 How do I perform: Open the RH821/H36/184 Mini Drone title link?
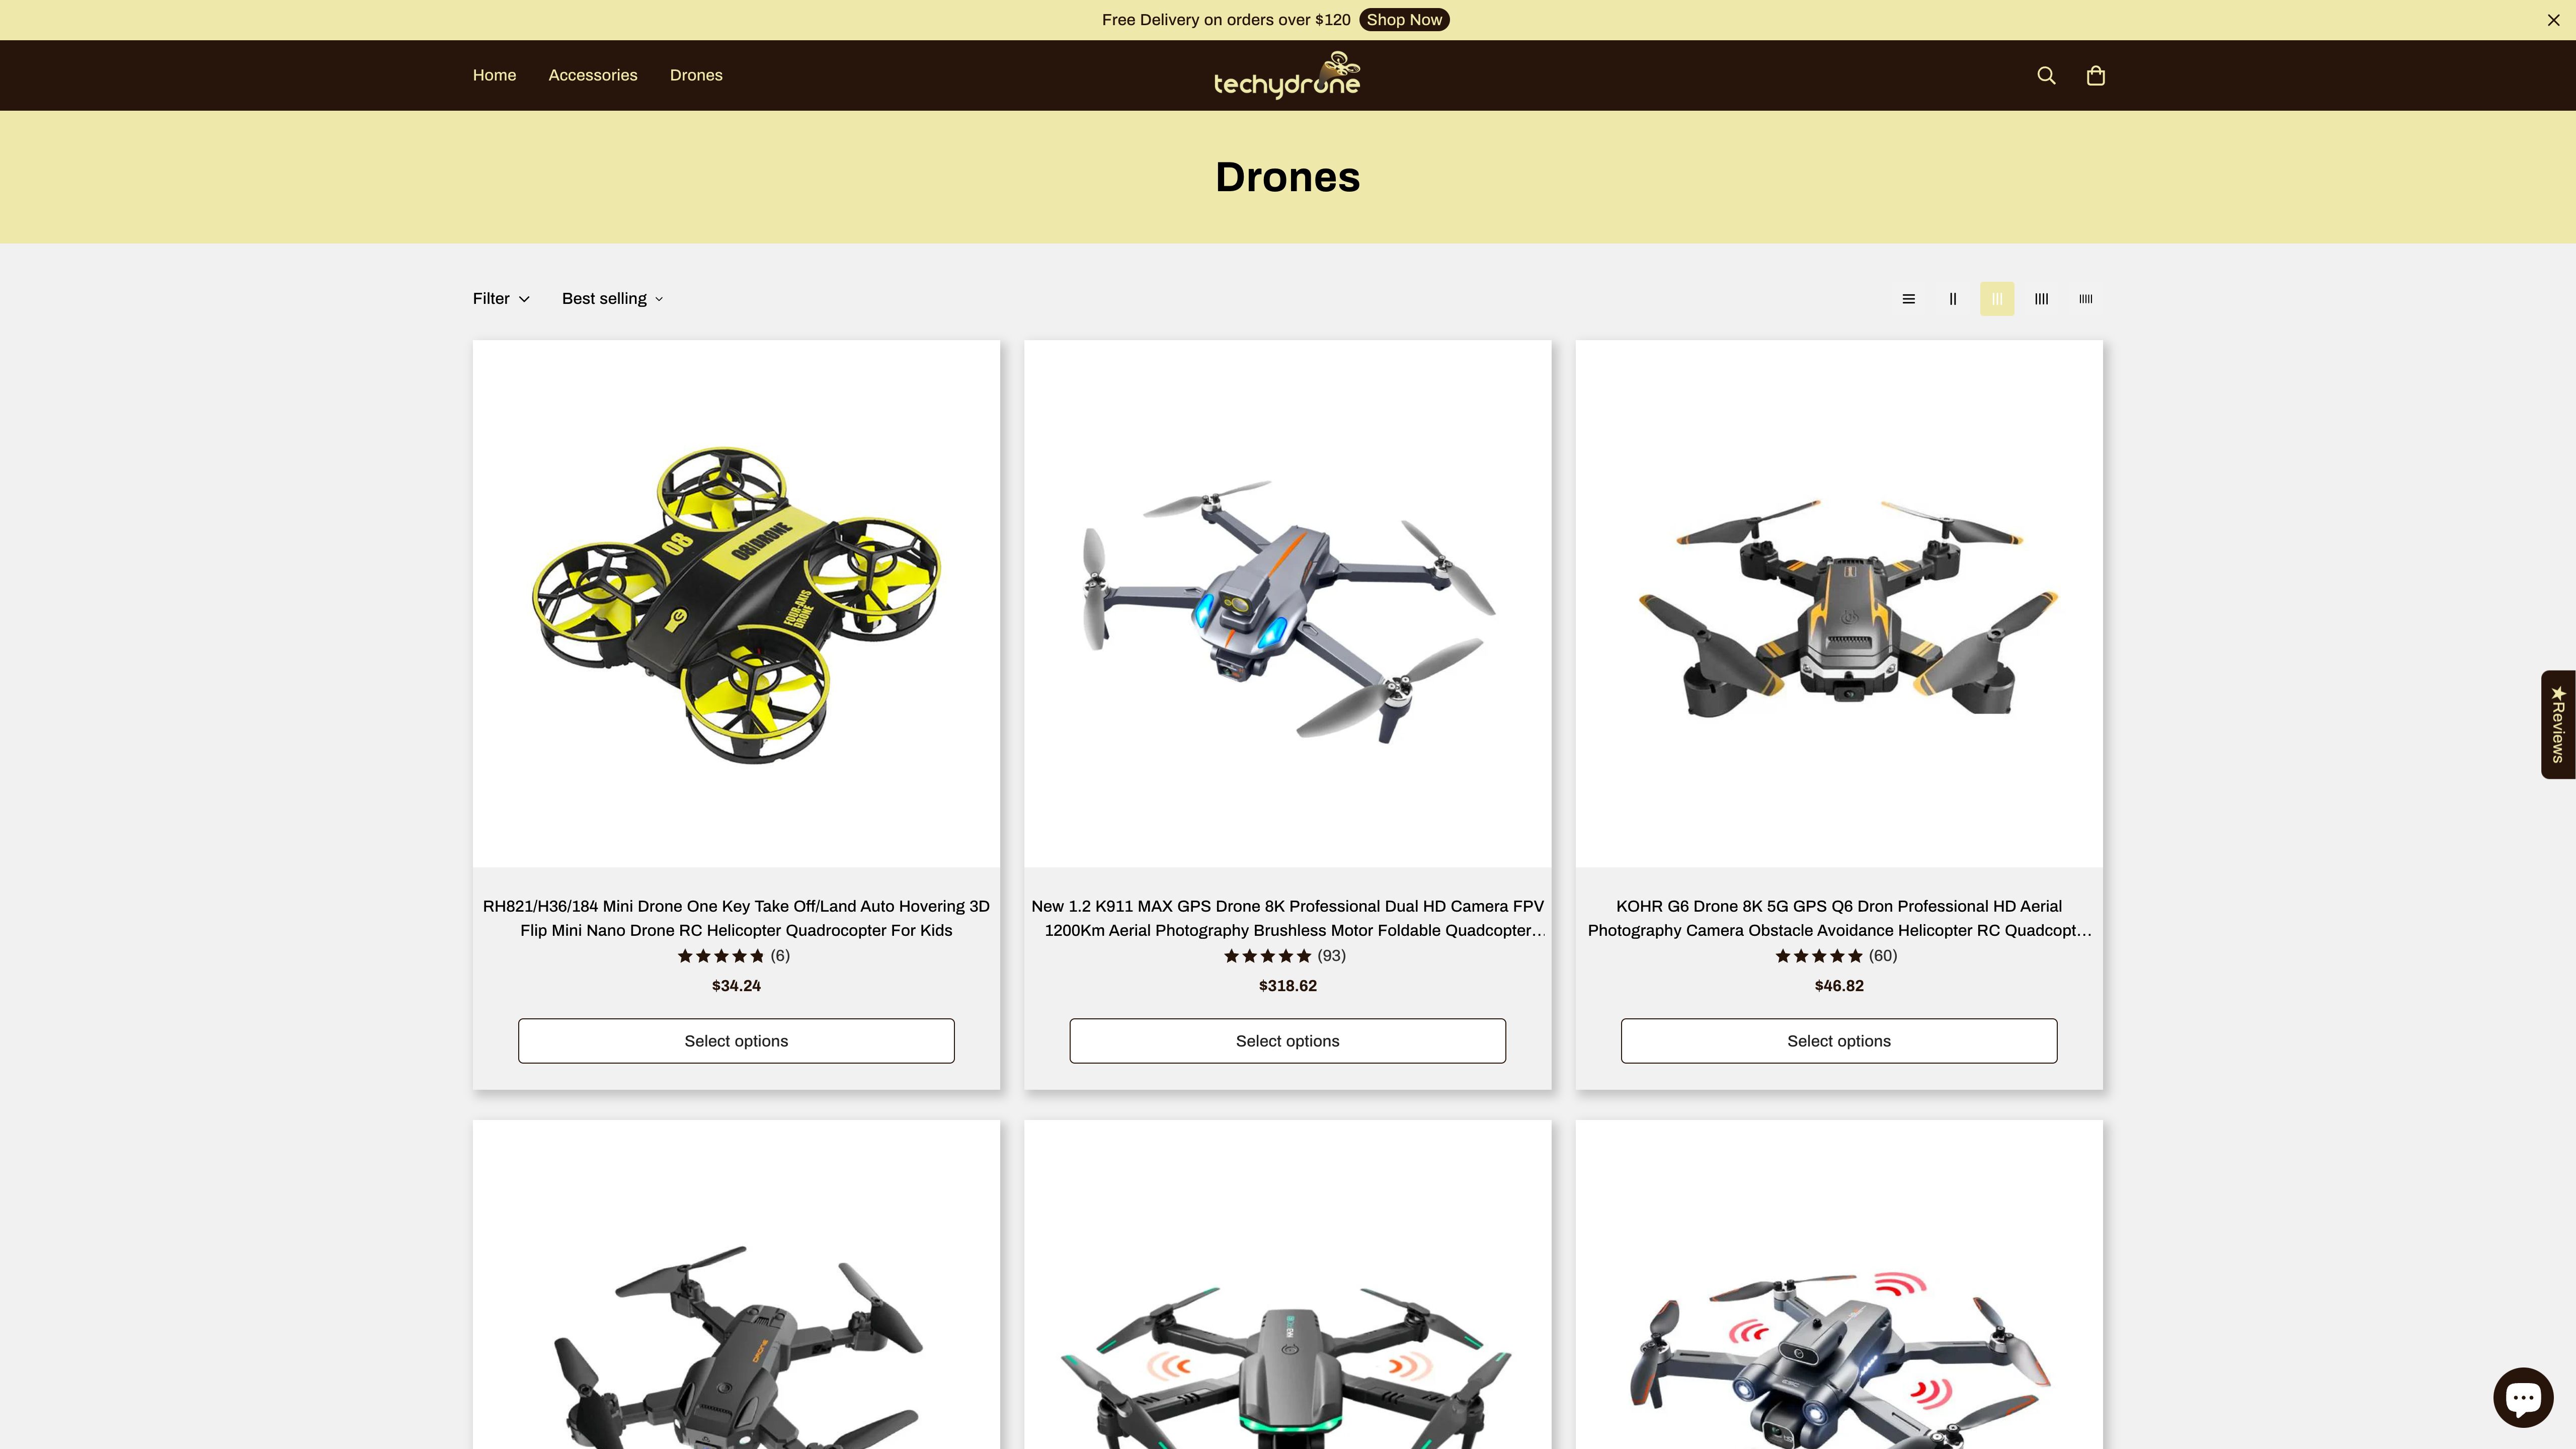[736, 918]
